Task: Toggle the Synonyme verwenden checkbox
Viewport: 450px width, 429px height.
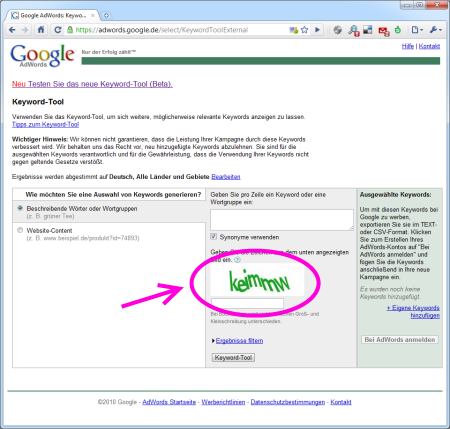Action: 213,237
